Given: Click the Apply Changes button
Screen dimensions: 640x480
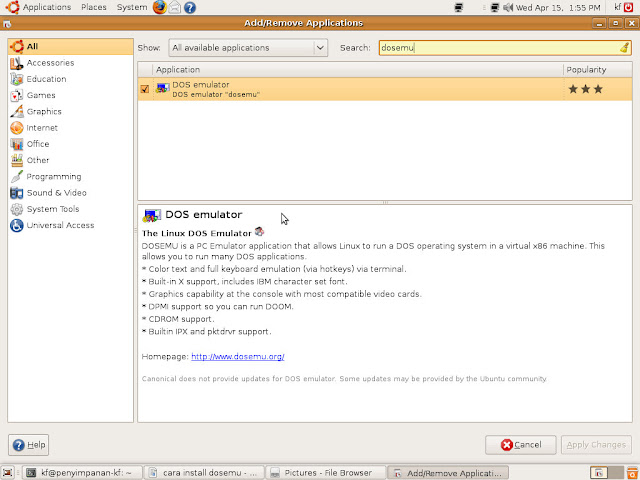Looking at the screenshot, I should click(596, 444).
